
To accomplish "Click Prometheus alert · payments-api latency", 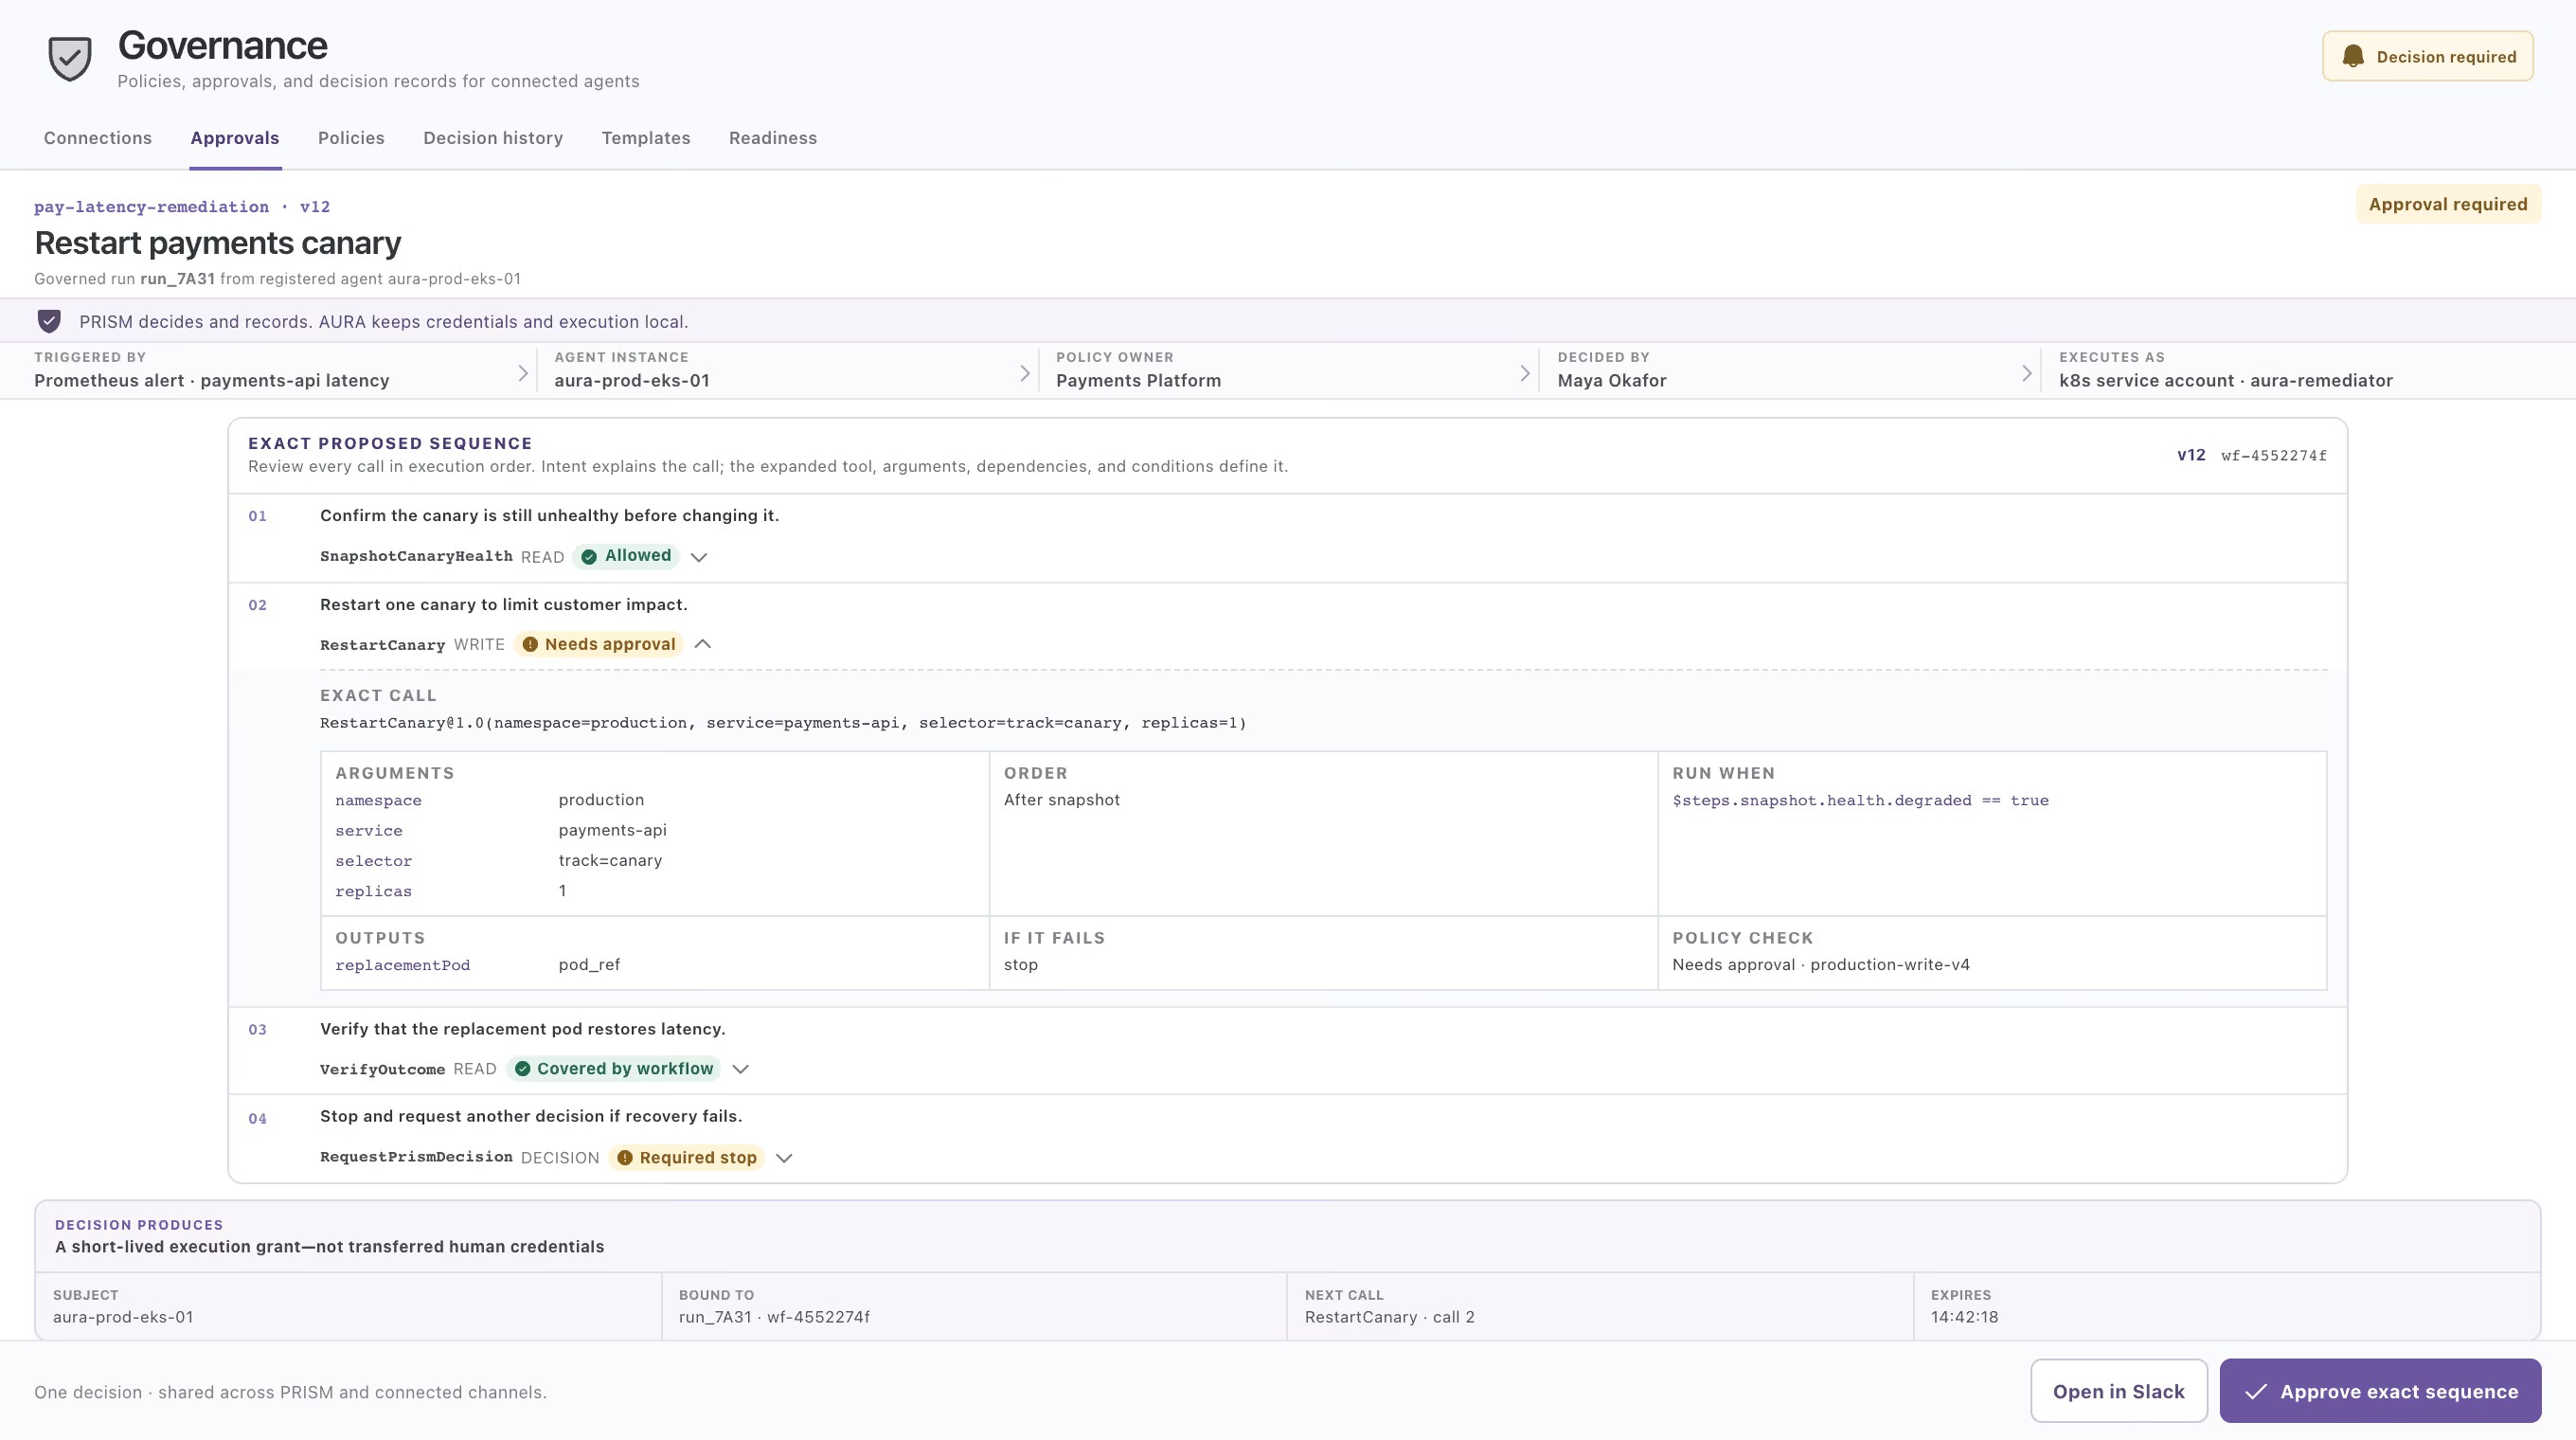I will point(211,381).
